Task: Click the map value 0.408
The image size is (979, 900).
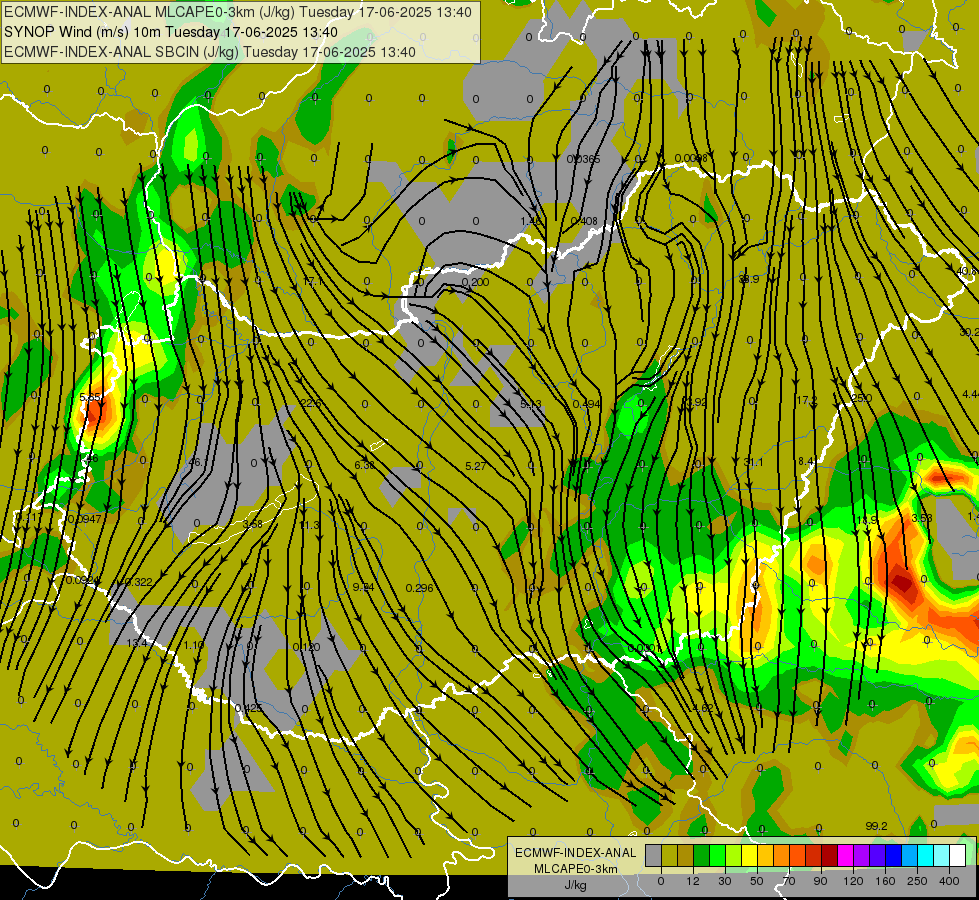Action: (x=584, y=220)
